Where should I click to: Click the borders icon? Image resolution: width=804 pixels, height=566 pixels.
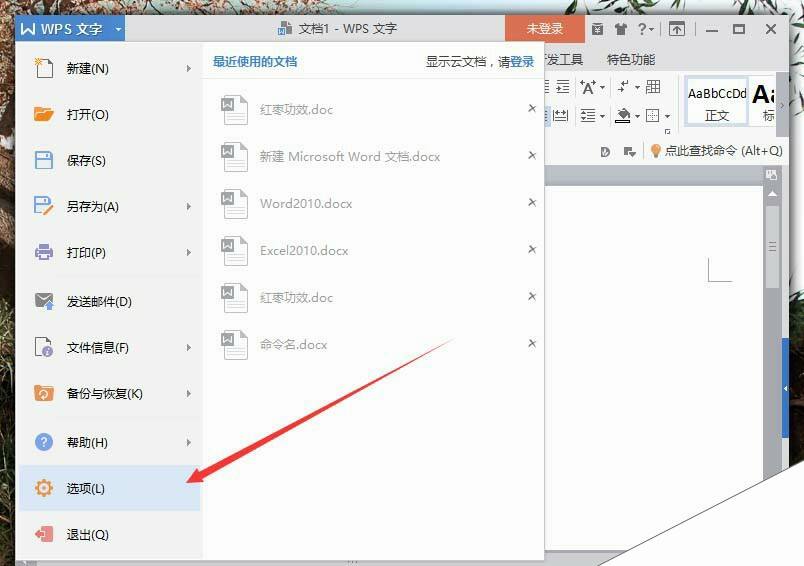click(652, 115)
